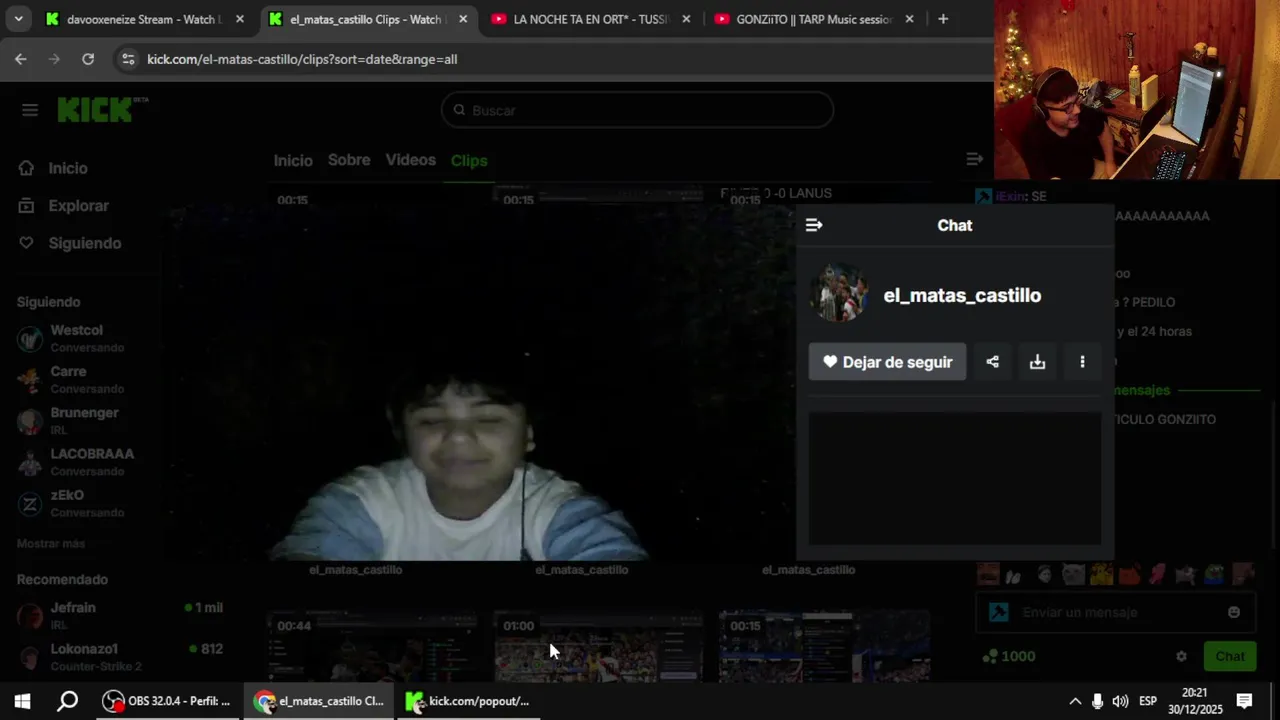Image resolution: width=1280 pixels, height=720 pixels.
Task: Open OBS 32.0.4 from taskbar
Action: click(168, 701)
